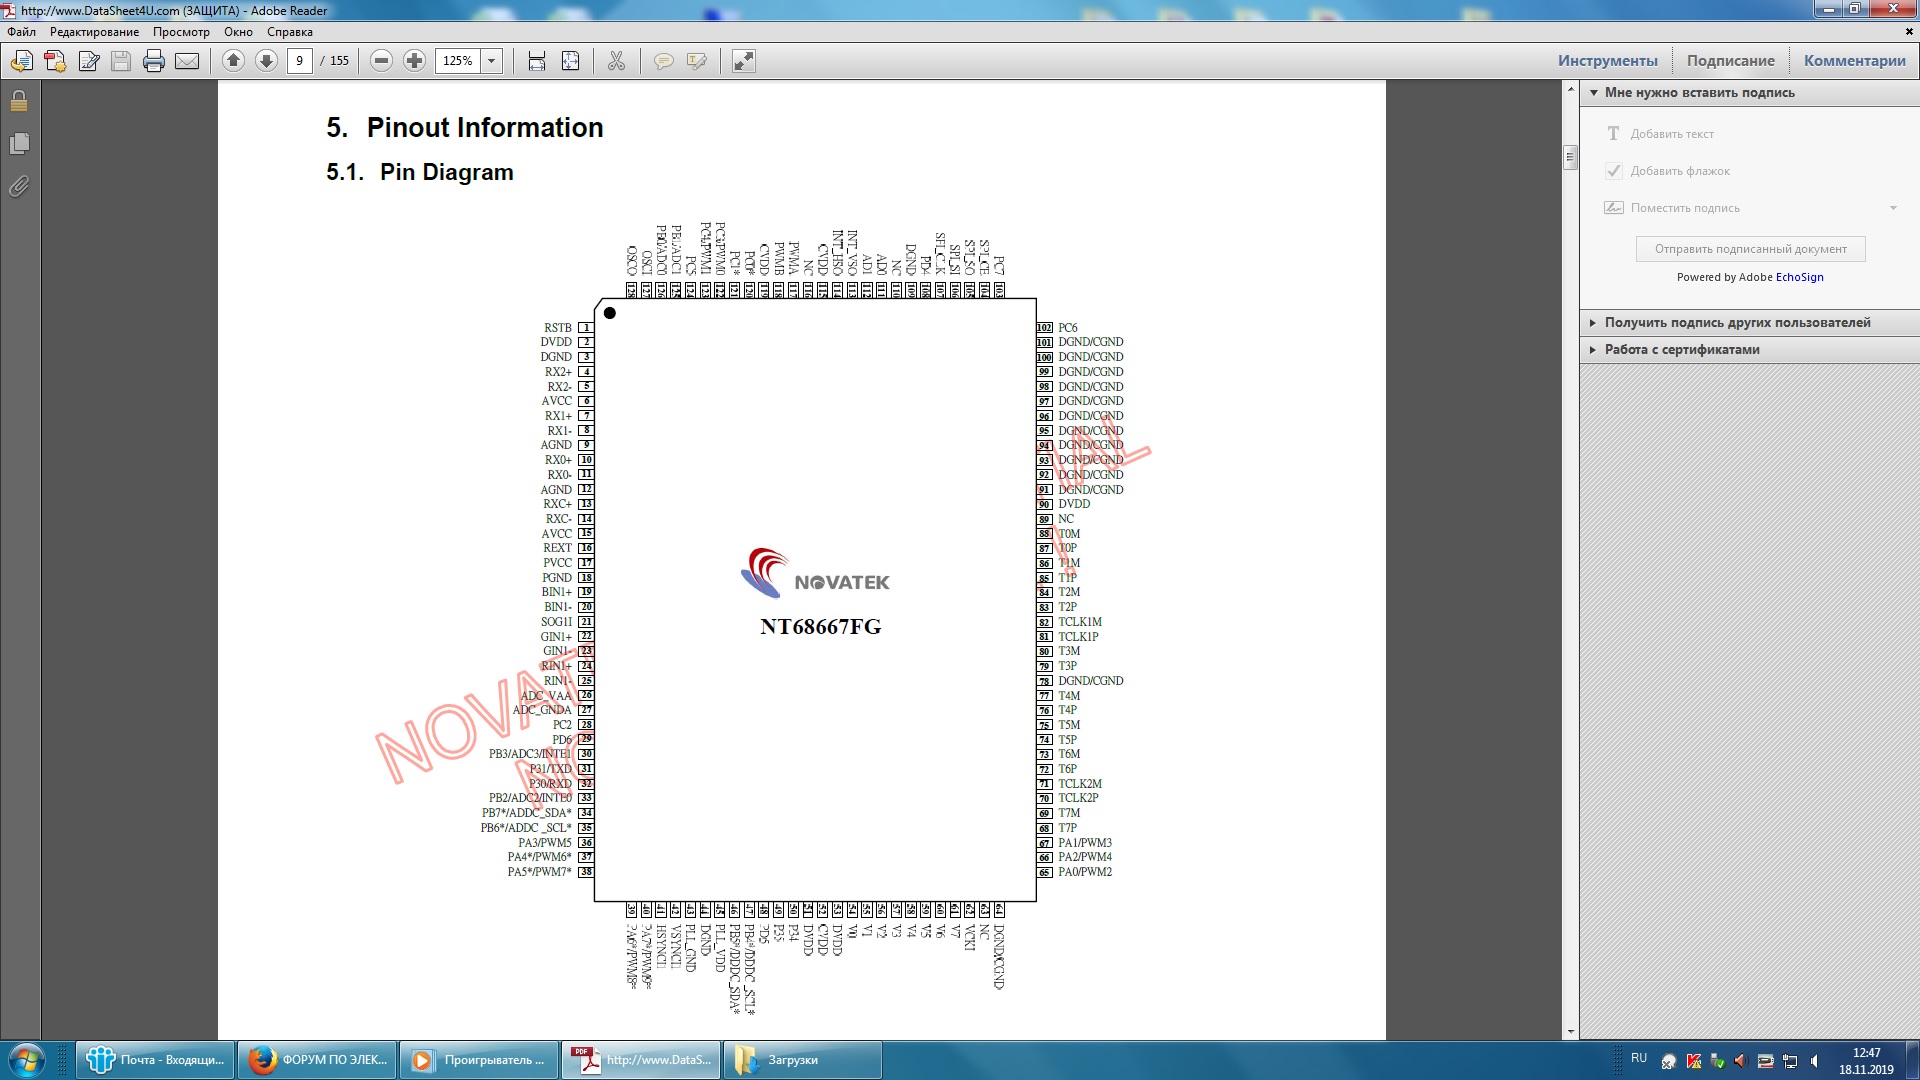This screenshot has height=1080, width=1920.
Task: Open the Поместить подпись dropdown arrow
Action: [1893, 208]
